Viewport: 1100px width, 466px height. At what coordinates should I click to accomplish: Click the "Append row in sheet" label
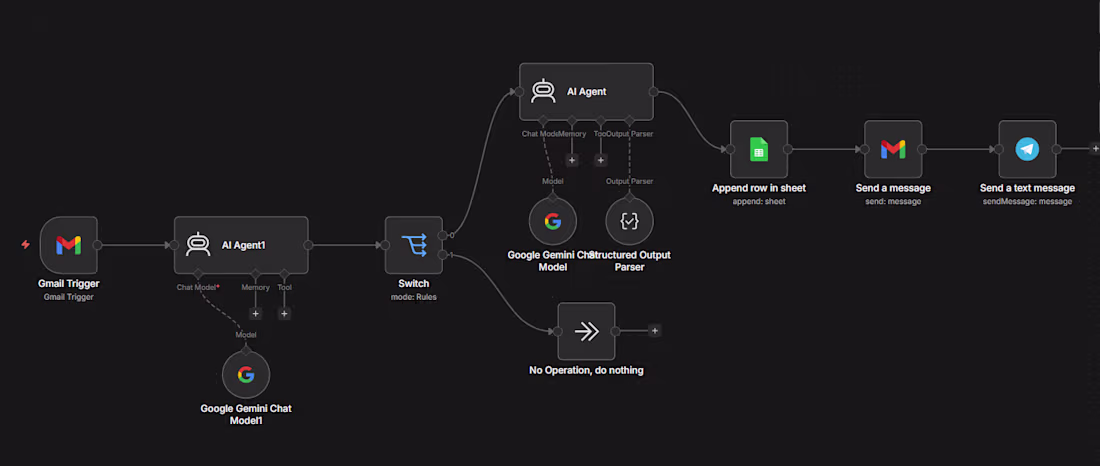tap(759, 188)
